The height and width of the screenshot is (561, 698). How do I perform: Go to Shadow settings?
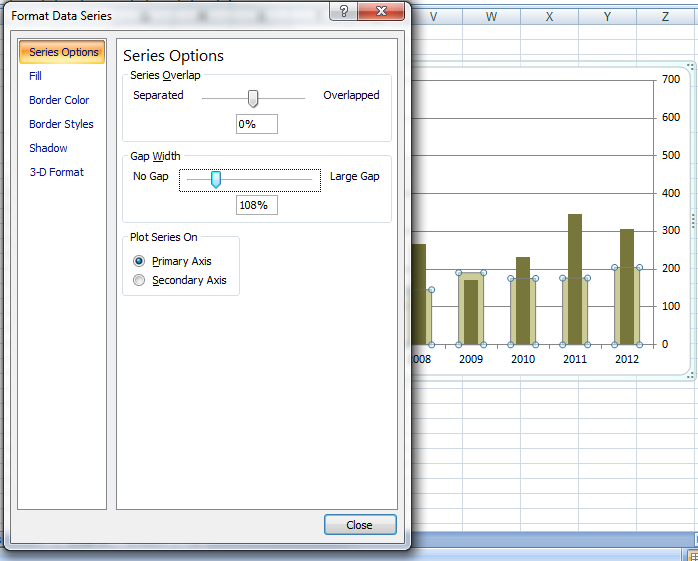tap(48, 148)
